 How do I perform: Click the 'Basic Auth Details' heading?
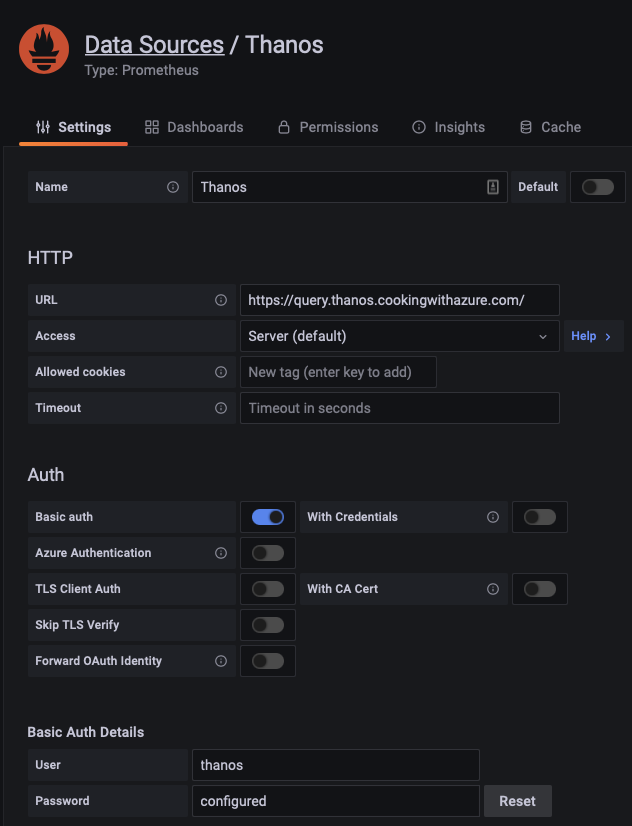point(86,732)
